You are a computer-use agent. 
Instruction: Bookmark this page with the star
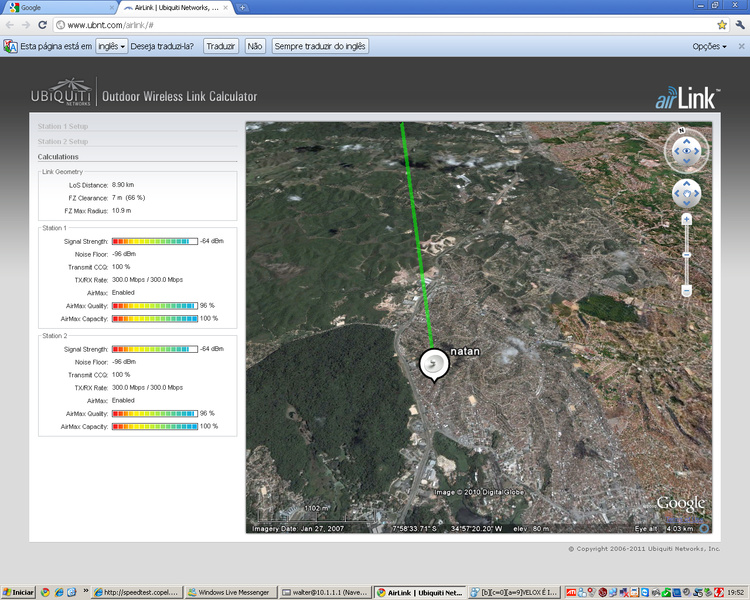point(722,25)
